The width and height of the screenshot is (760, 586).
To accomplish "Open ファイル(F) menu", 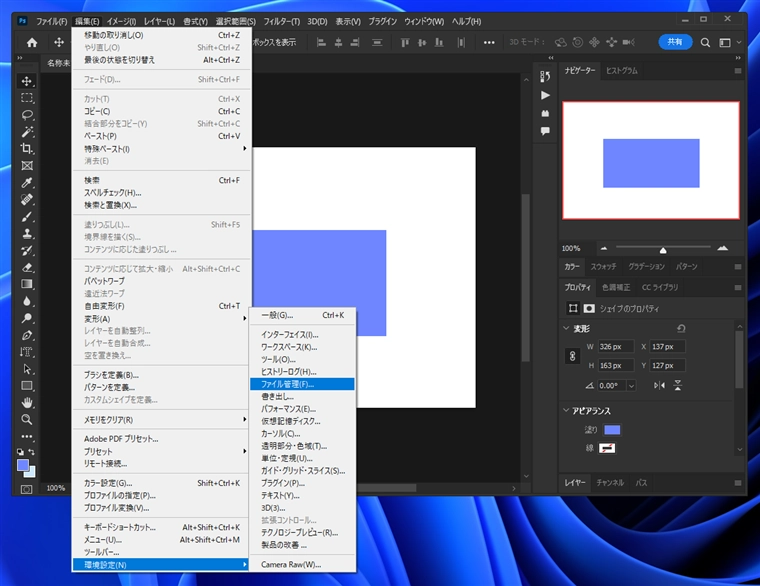I will (51, 21).
